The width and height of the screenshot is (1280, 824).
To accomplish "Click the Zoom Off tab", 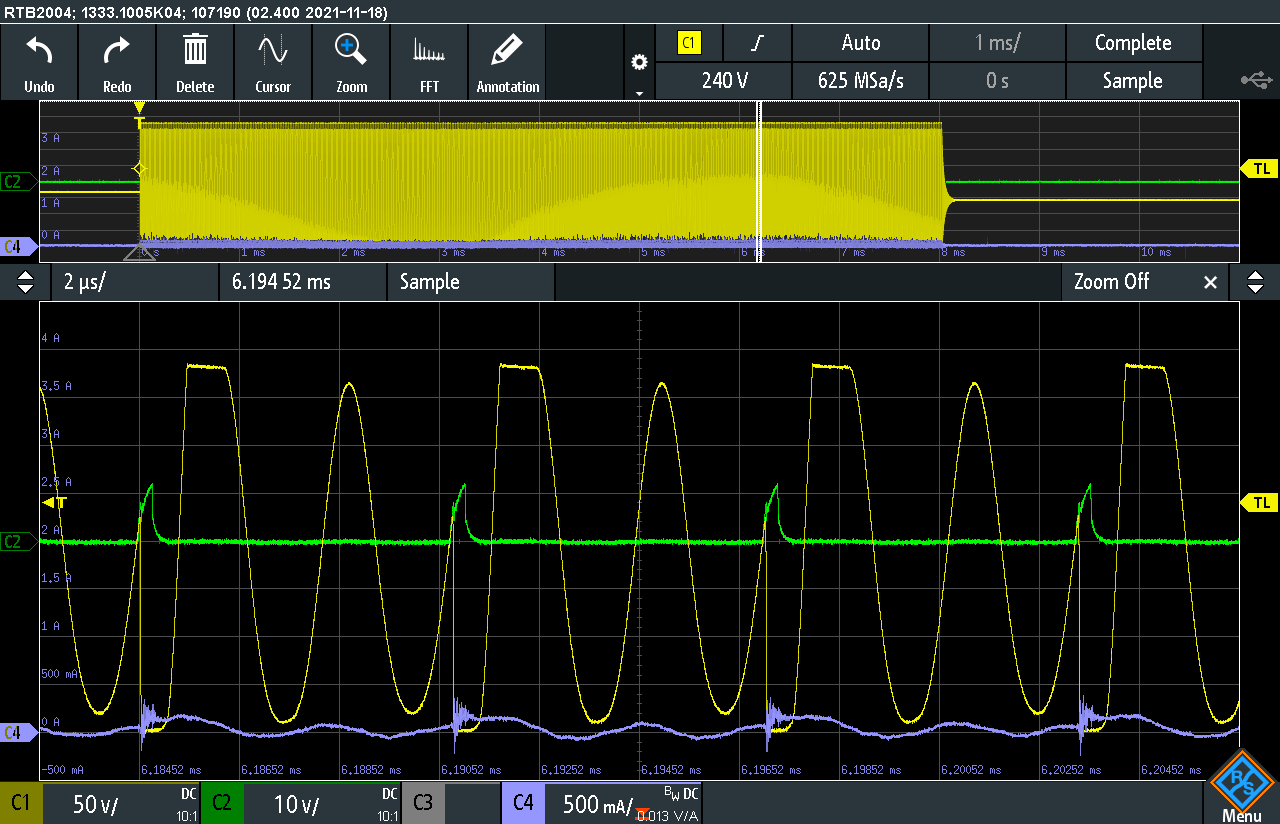I will (x=1111, y=282).
